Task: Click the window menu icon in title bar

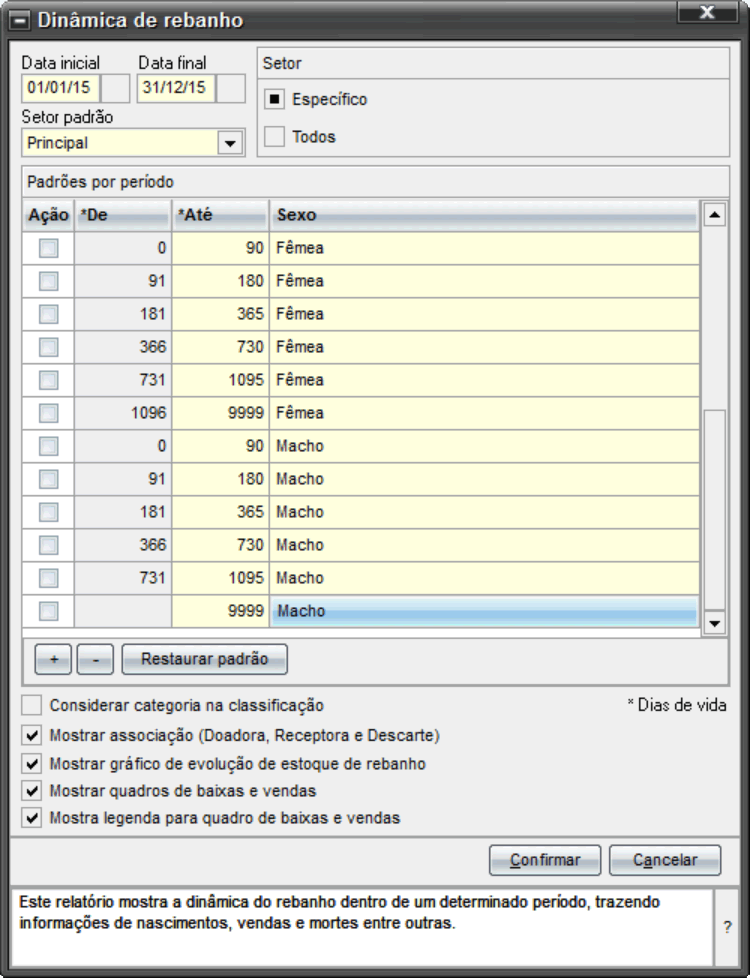Action: pyautogui.click(x=20, y=21)
